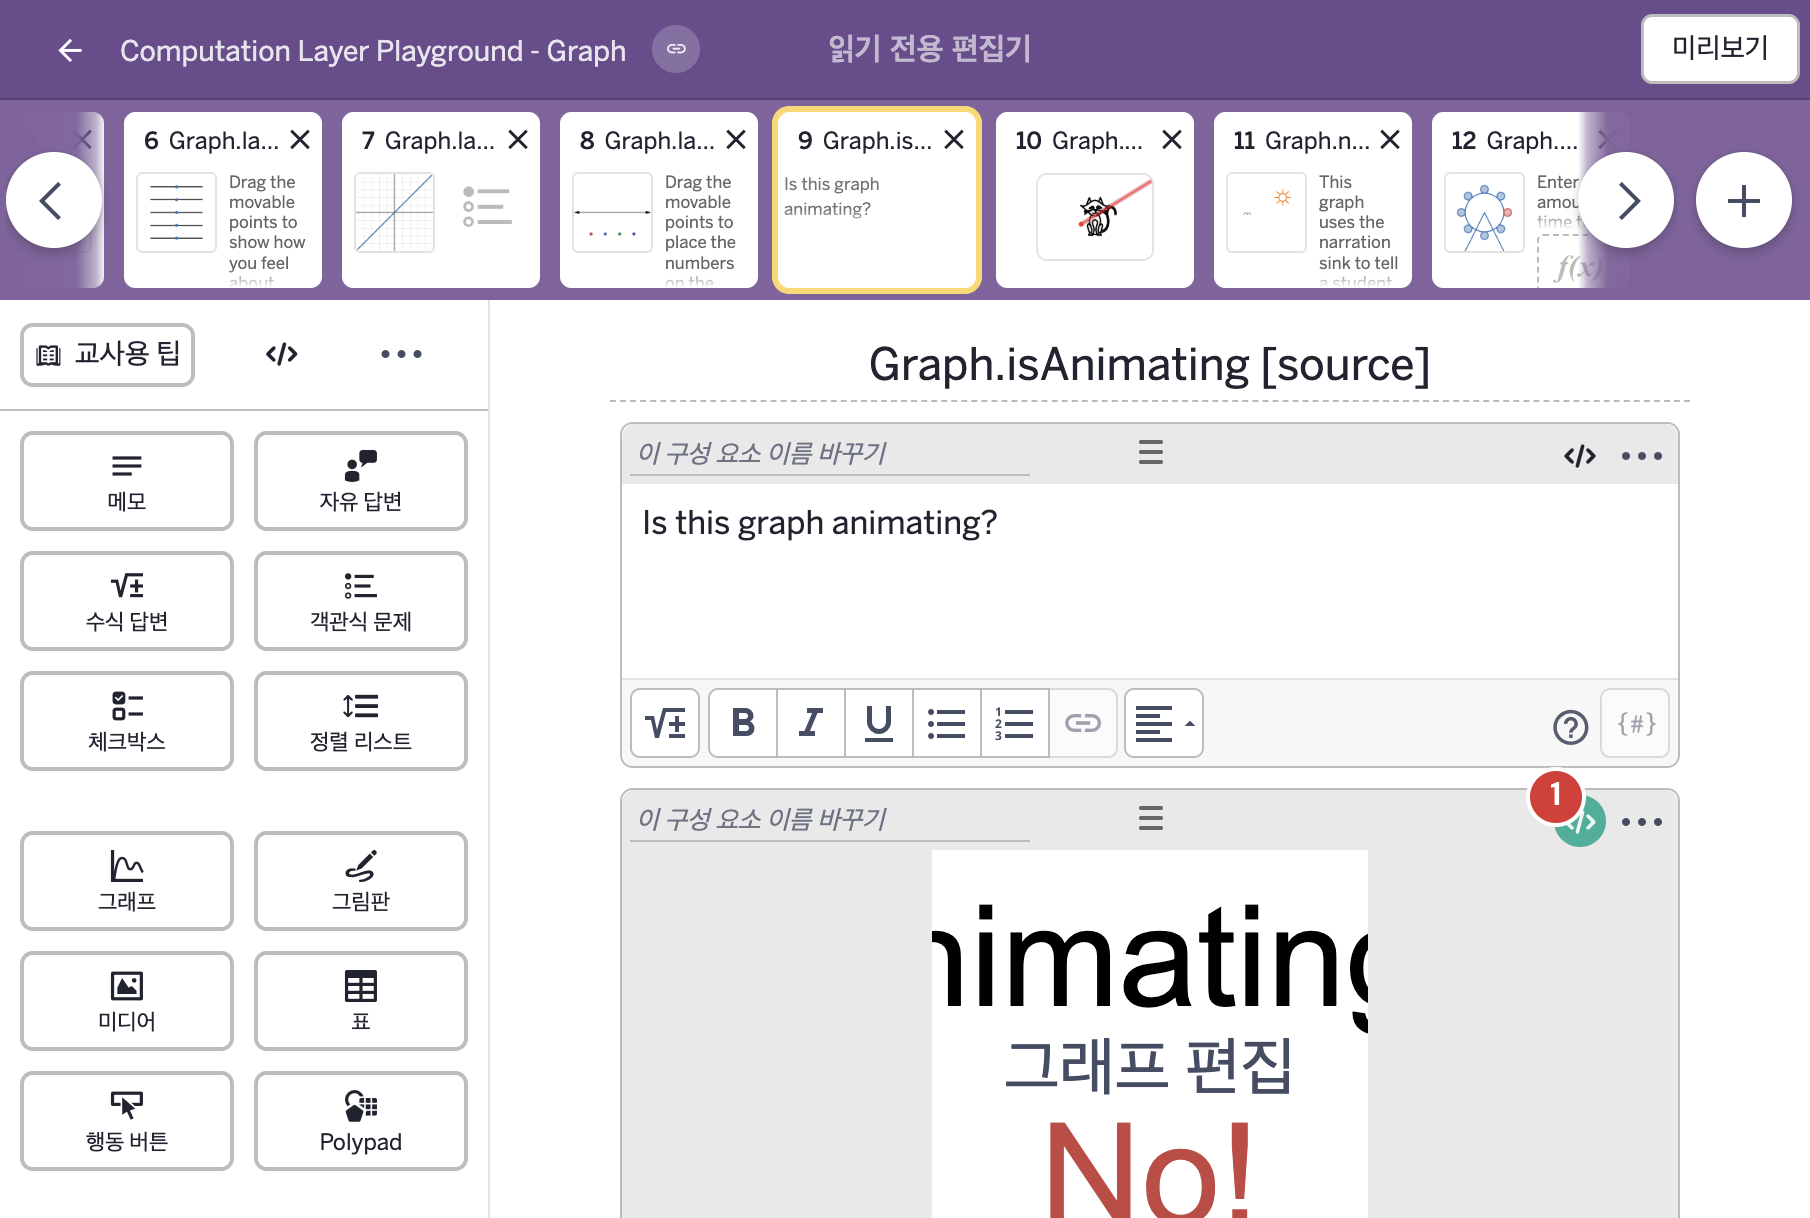Open the text alignment dropdown
The height and width of the screenshot is (1218, 1810).
click(x=1164, y=723)
